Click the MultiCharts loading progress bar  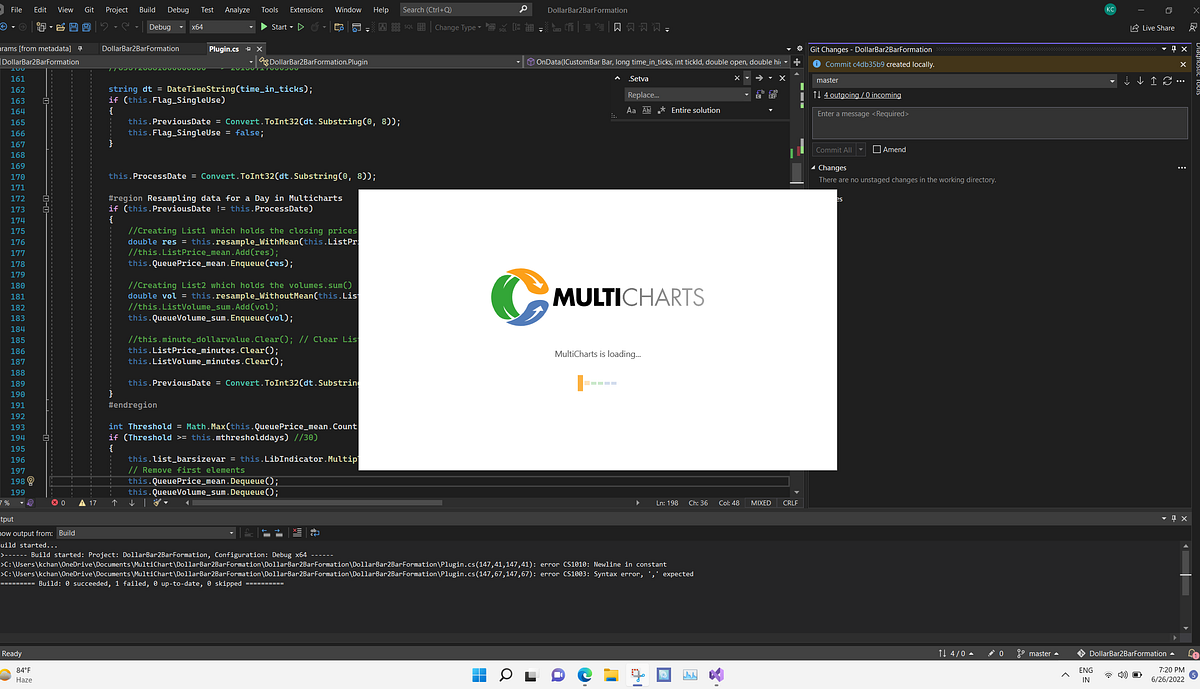click(x=597, y=382)
